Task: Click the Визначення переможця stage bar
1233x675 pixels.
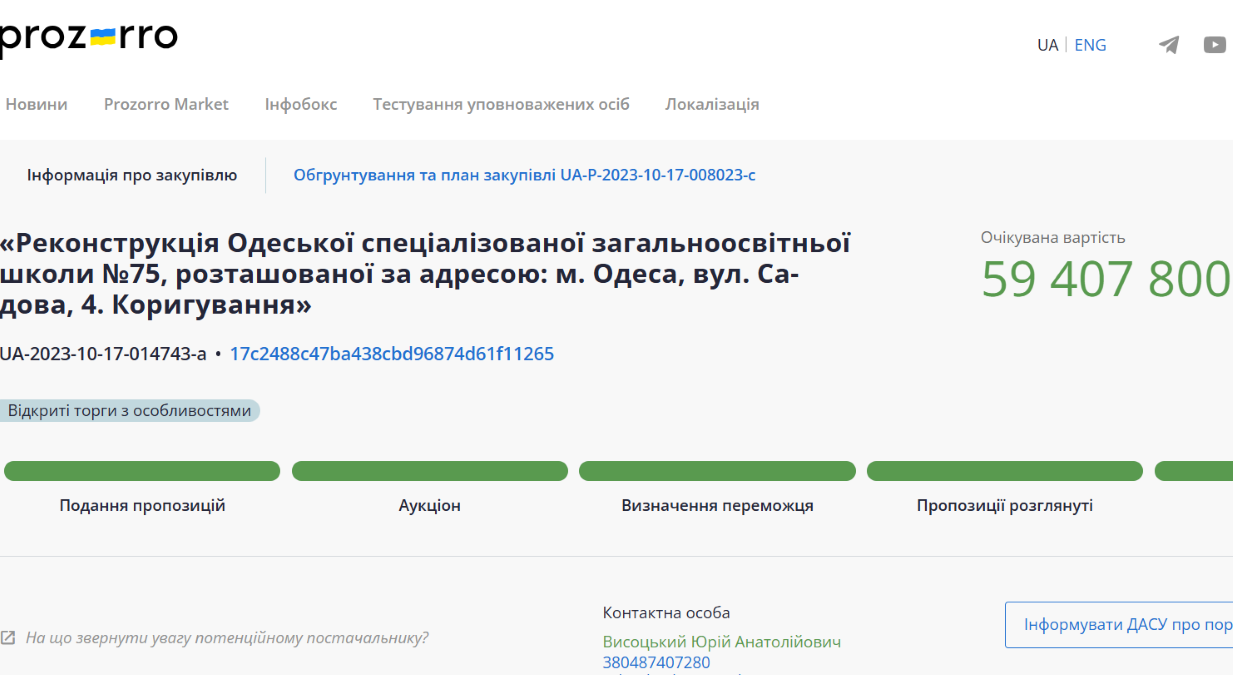Action: [717, 471]
